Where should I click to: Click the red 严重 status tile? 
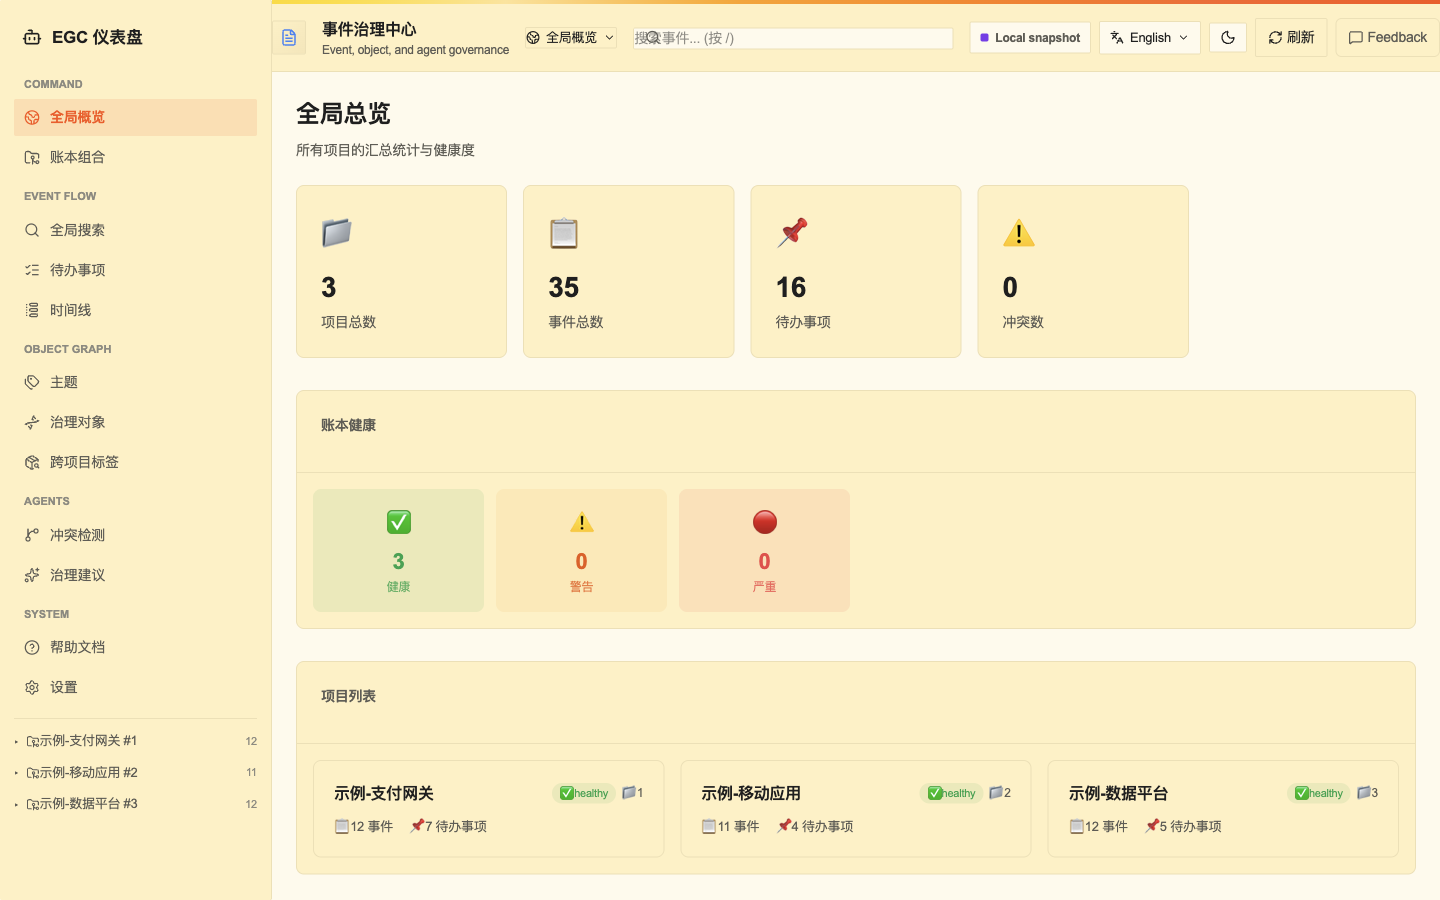pos(764,550)
